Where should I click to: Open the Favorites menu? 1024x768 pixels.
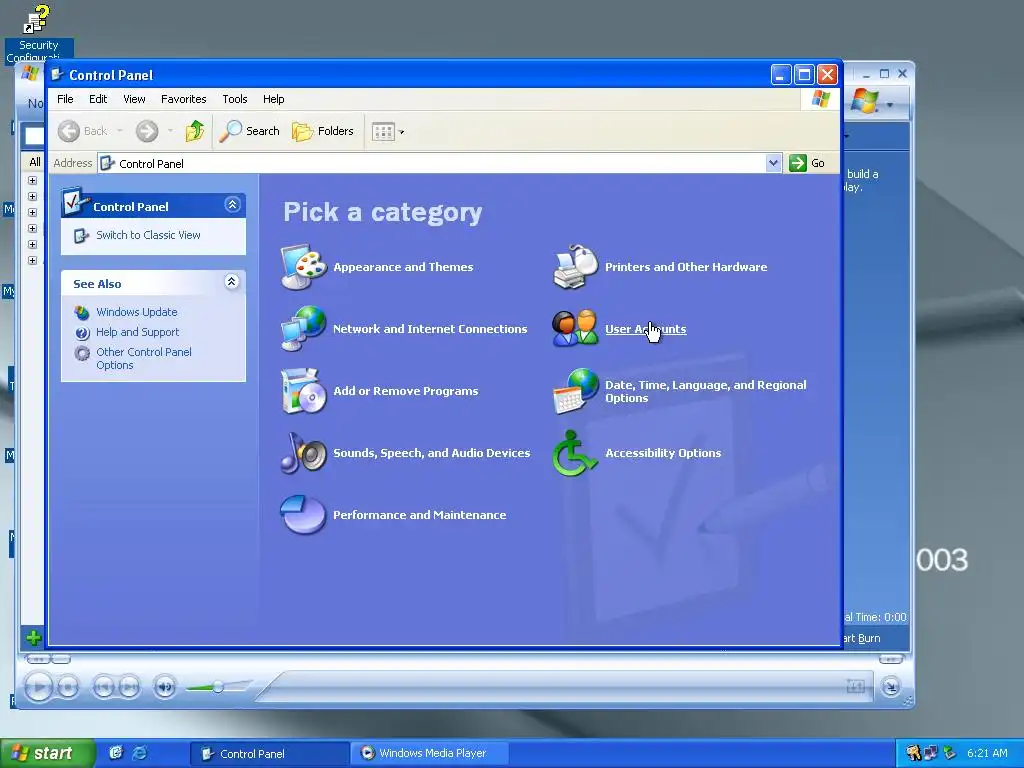[184, 99]
